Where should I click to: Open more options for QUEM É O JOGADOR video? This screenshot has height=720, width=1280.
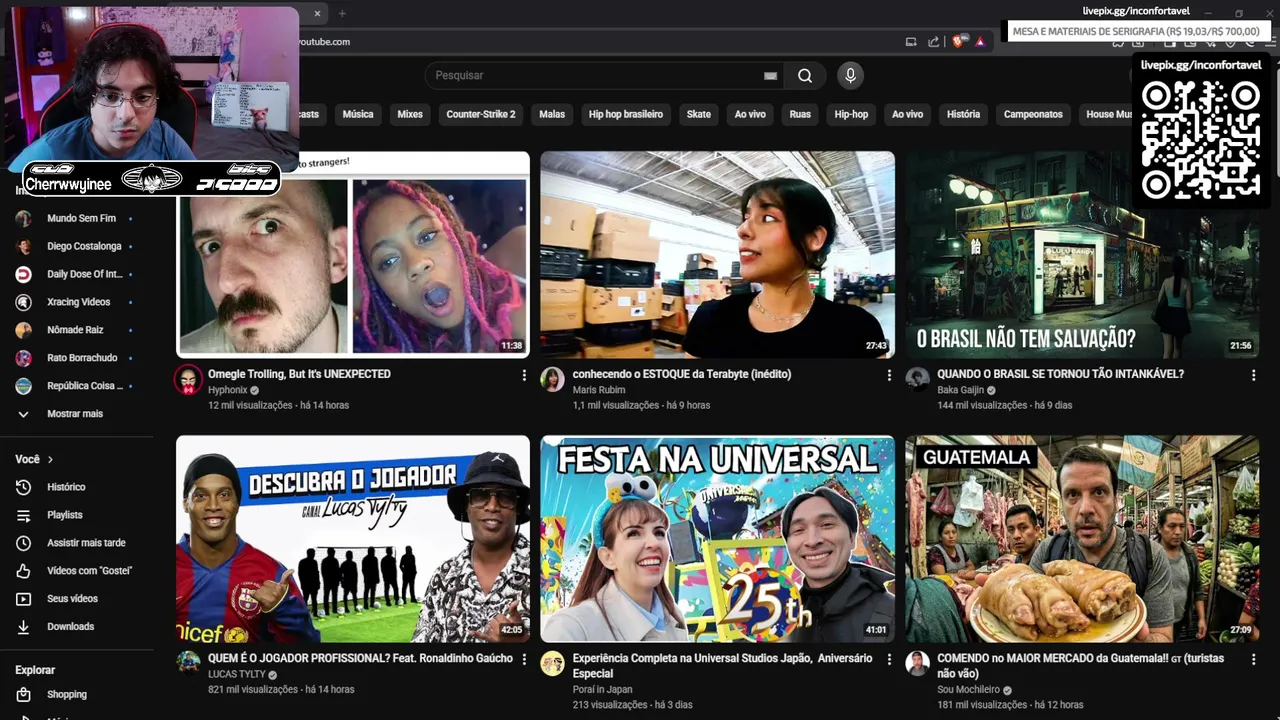click(x=524, y=659)
